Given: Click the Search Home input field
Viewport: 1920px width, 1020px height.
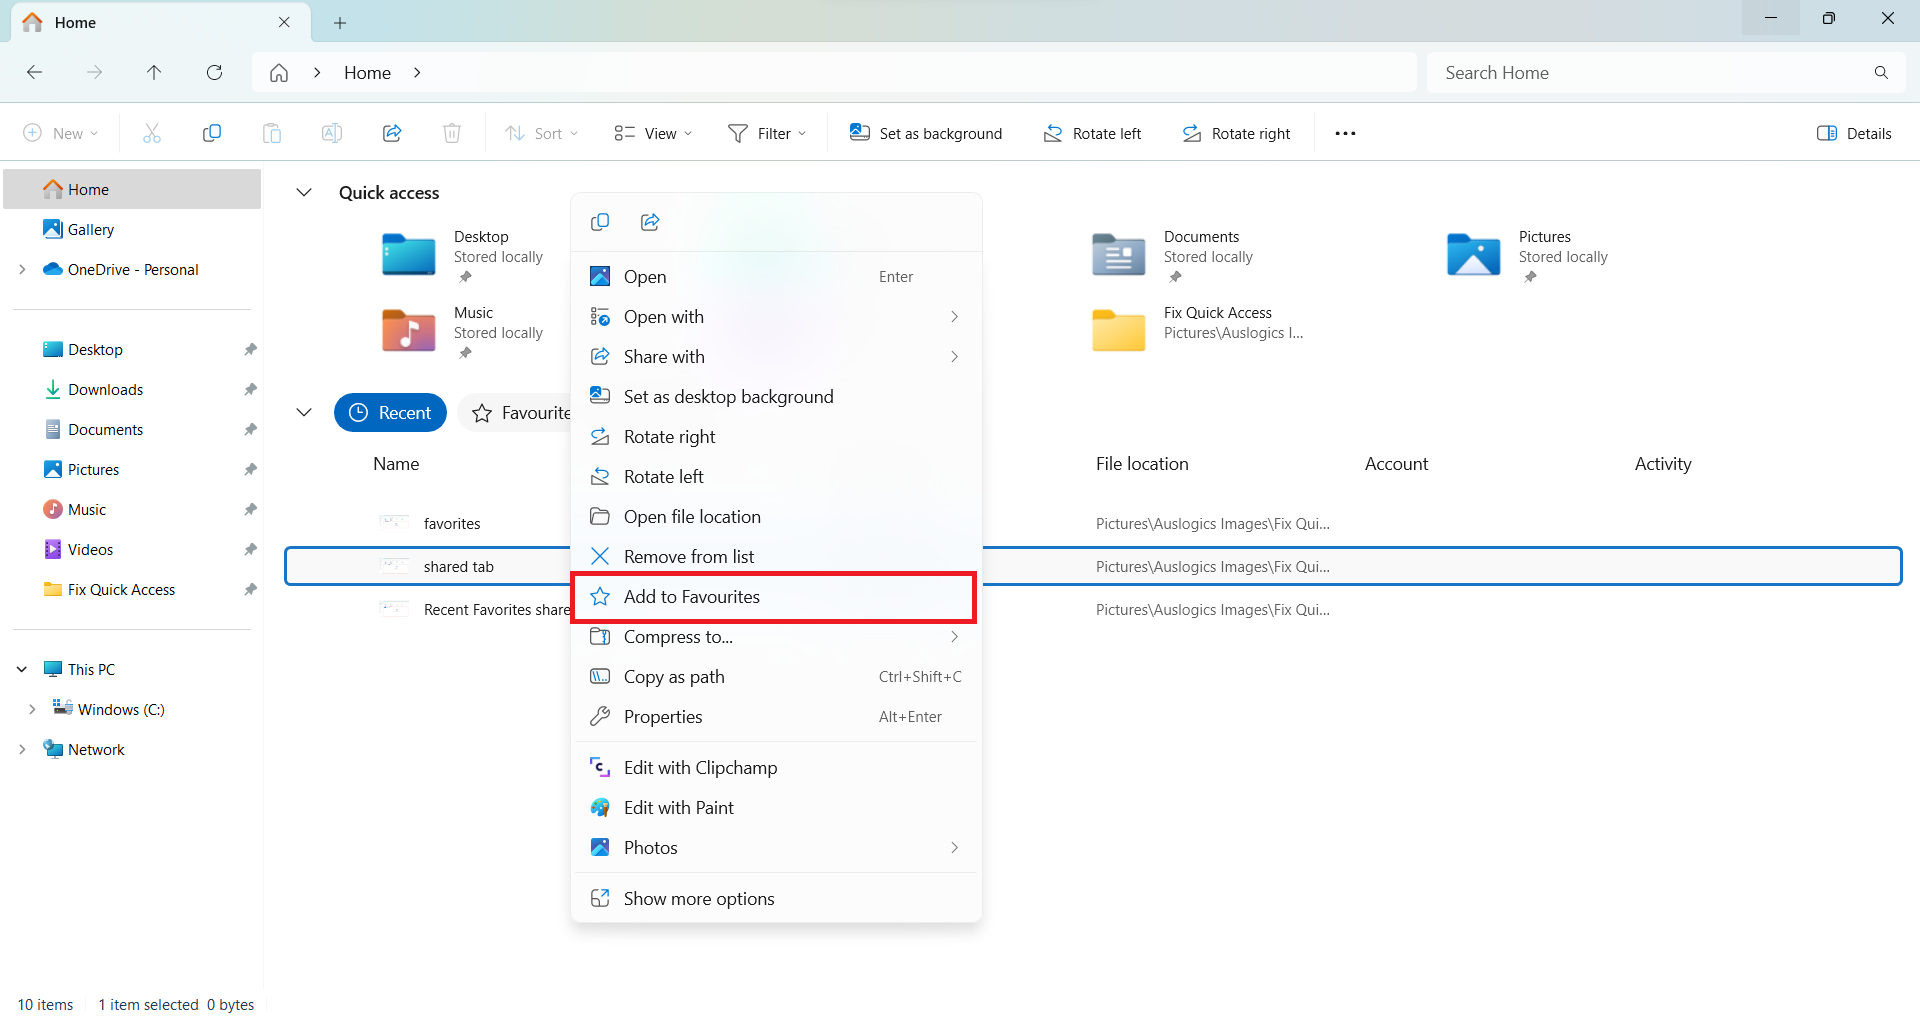Looking at the screenshot, I should tap(1650, 72).
